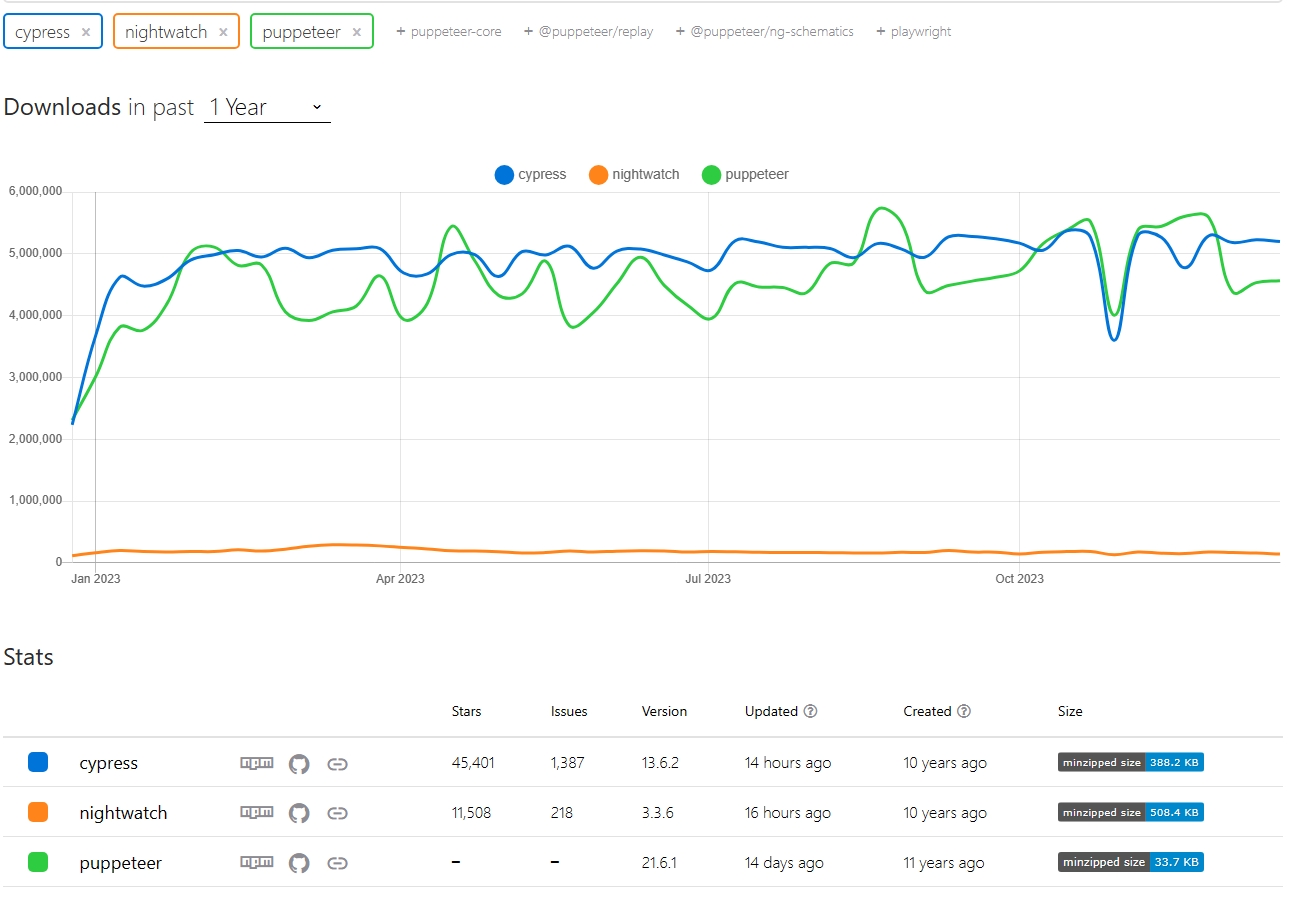Click the 6,000,000 y-axis label
Viewport: 1291px width, 916px height.
click(35, 191)
